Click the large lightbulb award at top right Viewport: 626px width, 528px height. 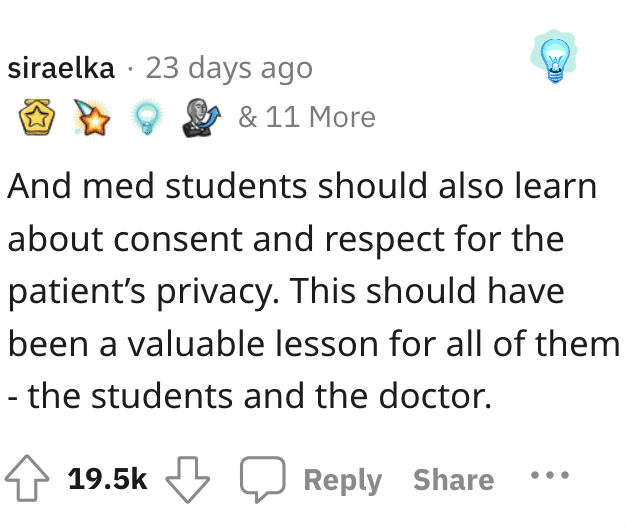coord(554,56)
